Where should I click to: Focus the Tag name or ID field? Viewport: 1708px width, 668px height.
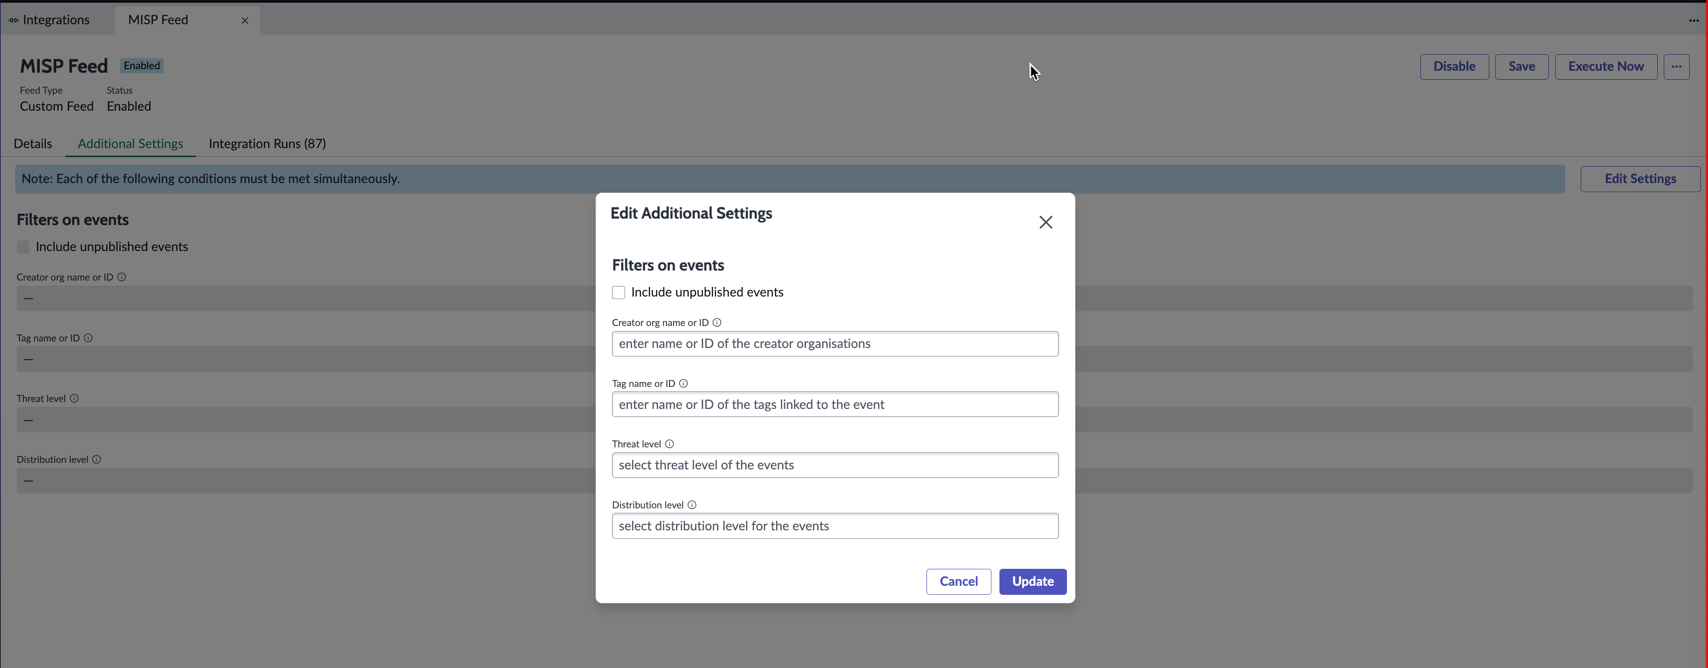[835, 404]
